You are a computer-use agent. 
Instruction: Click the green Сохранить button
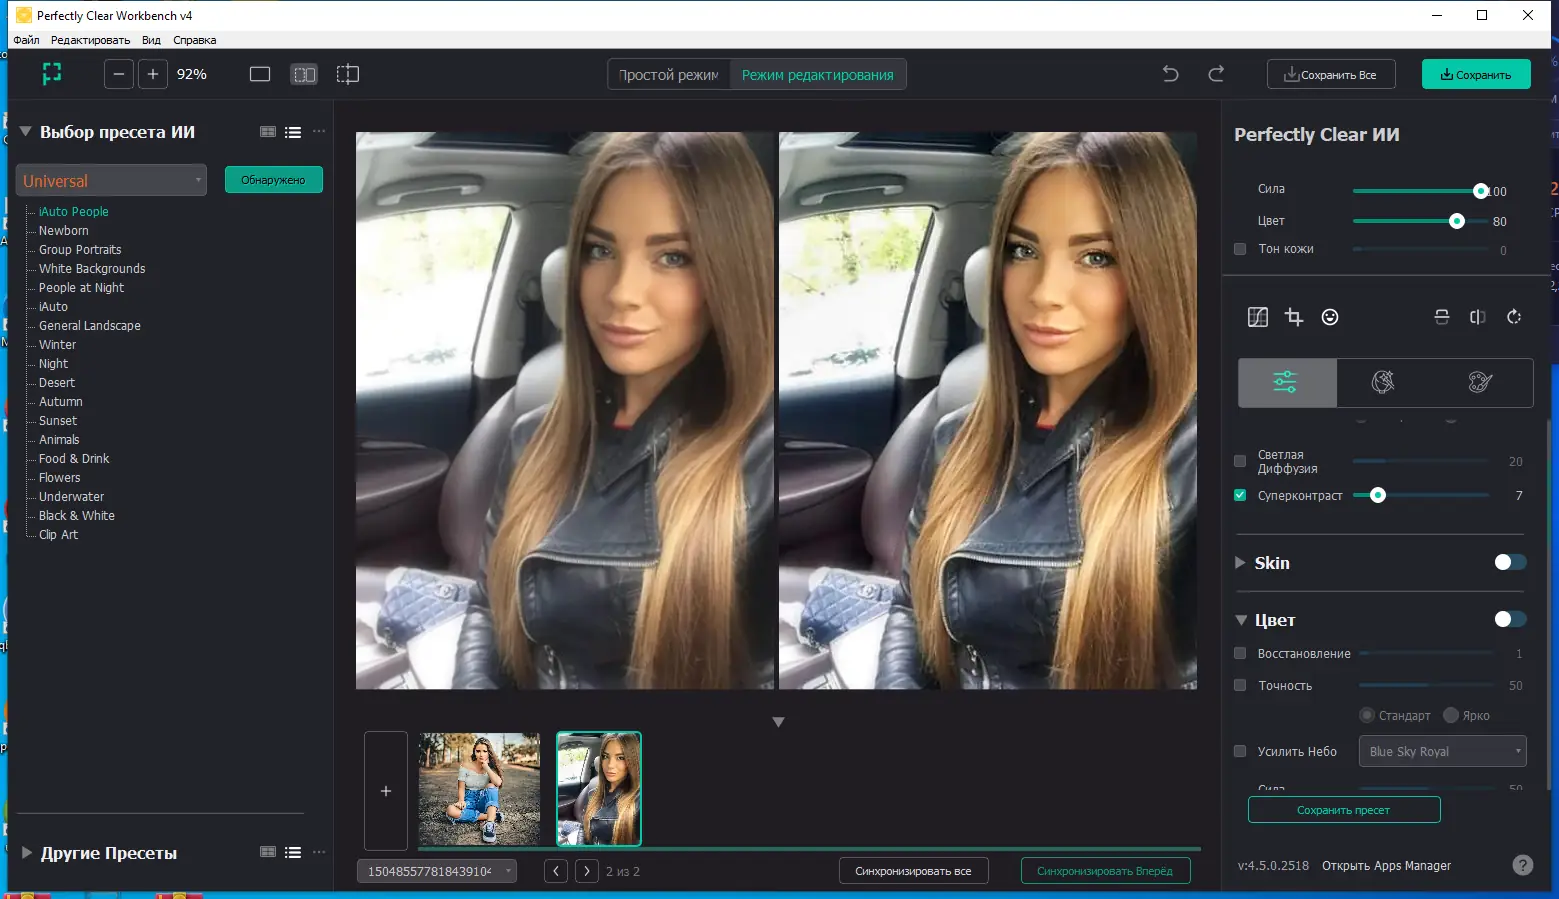coord(1476,75)
